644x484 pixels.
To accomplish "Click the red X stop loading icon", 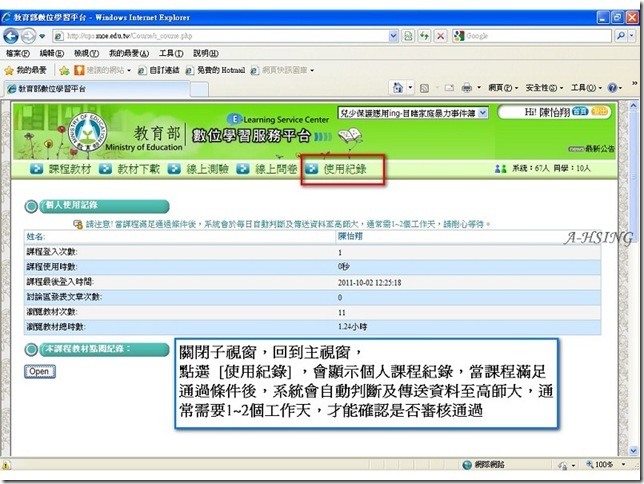I will [440, 36].
